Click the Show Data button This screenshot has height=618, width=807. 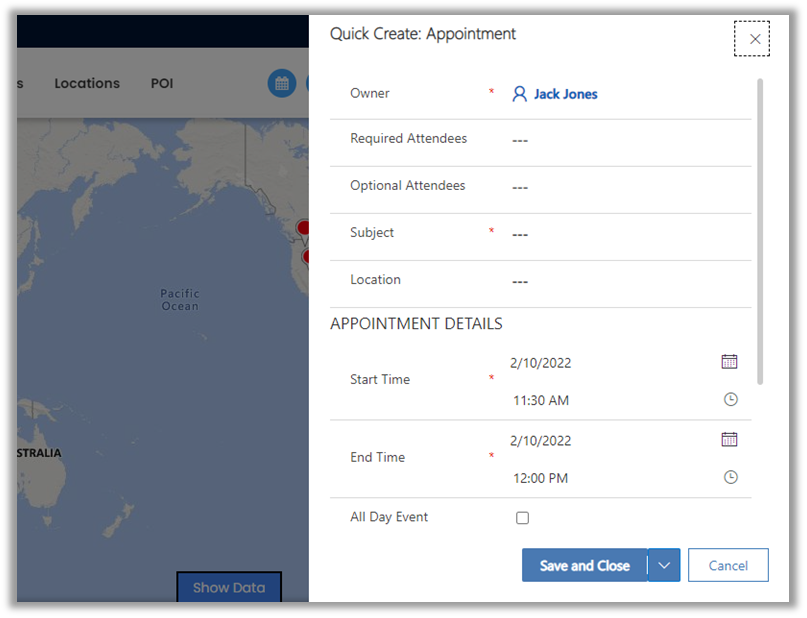click(229, 588)
